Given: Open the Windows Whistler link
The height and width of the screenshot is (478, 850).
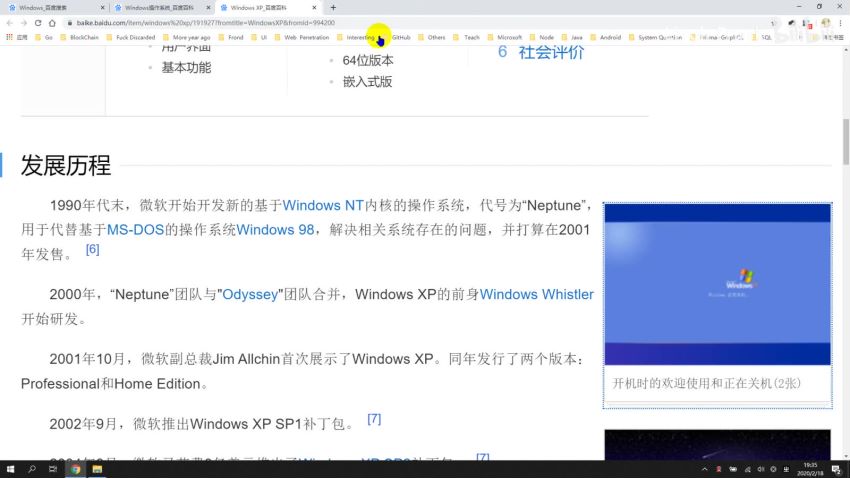Looking at the screenshot, I should click(537, 294).
